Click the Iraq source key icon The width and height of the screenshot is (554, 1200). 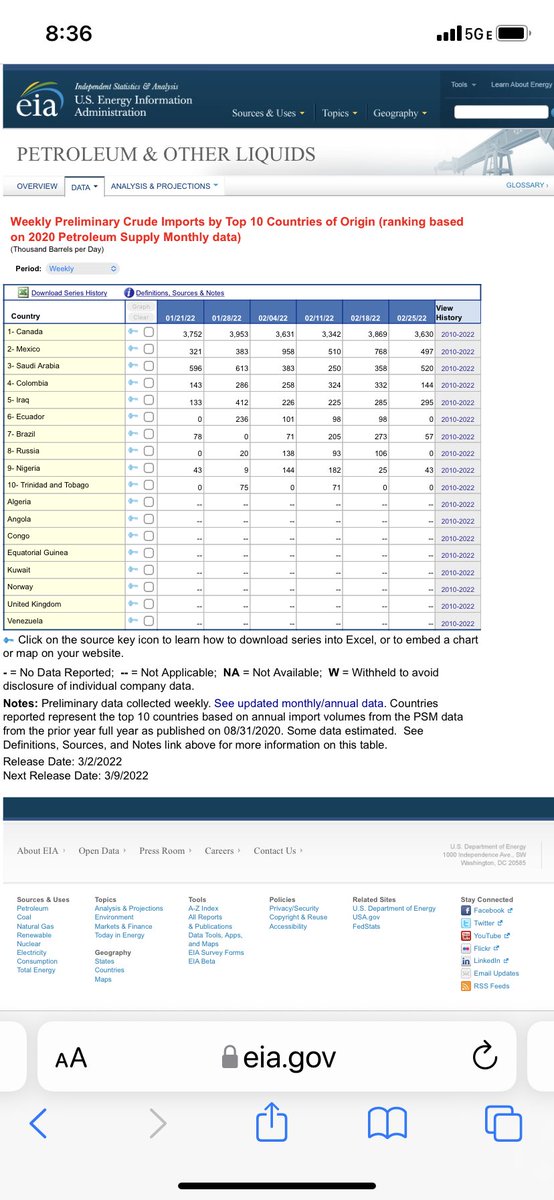point(132,400)
